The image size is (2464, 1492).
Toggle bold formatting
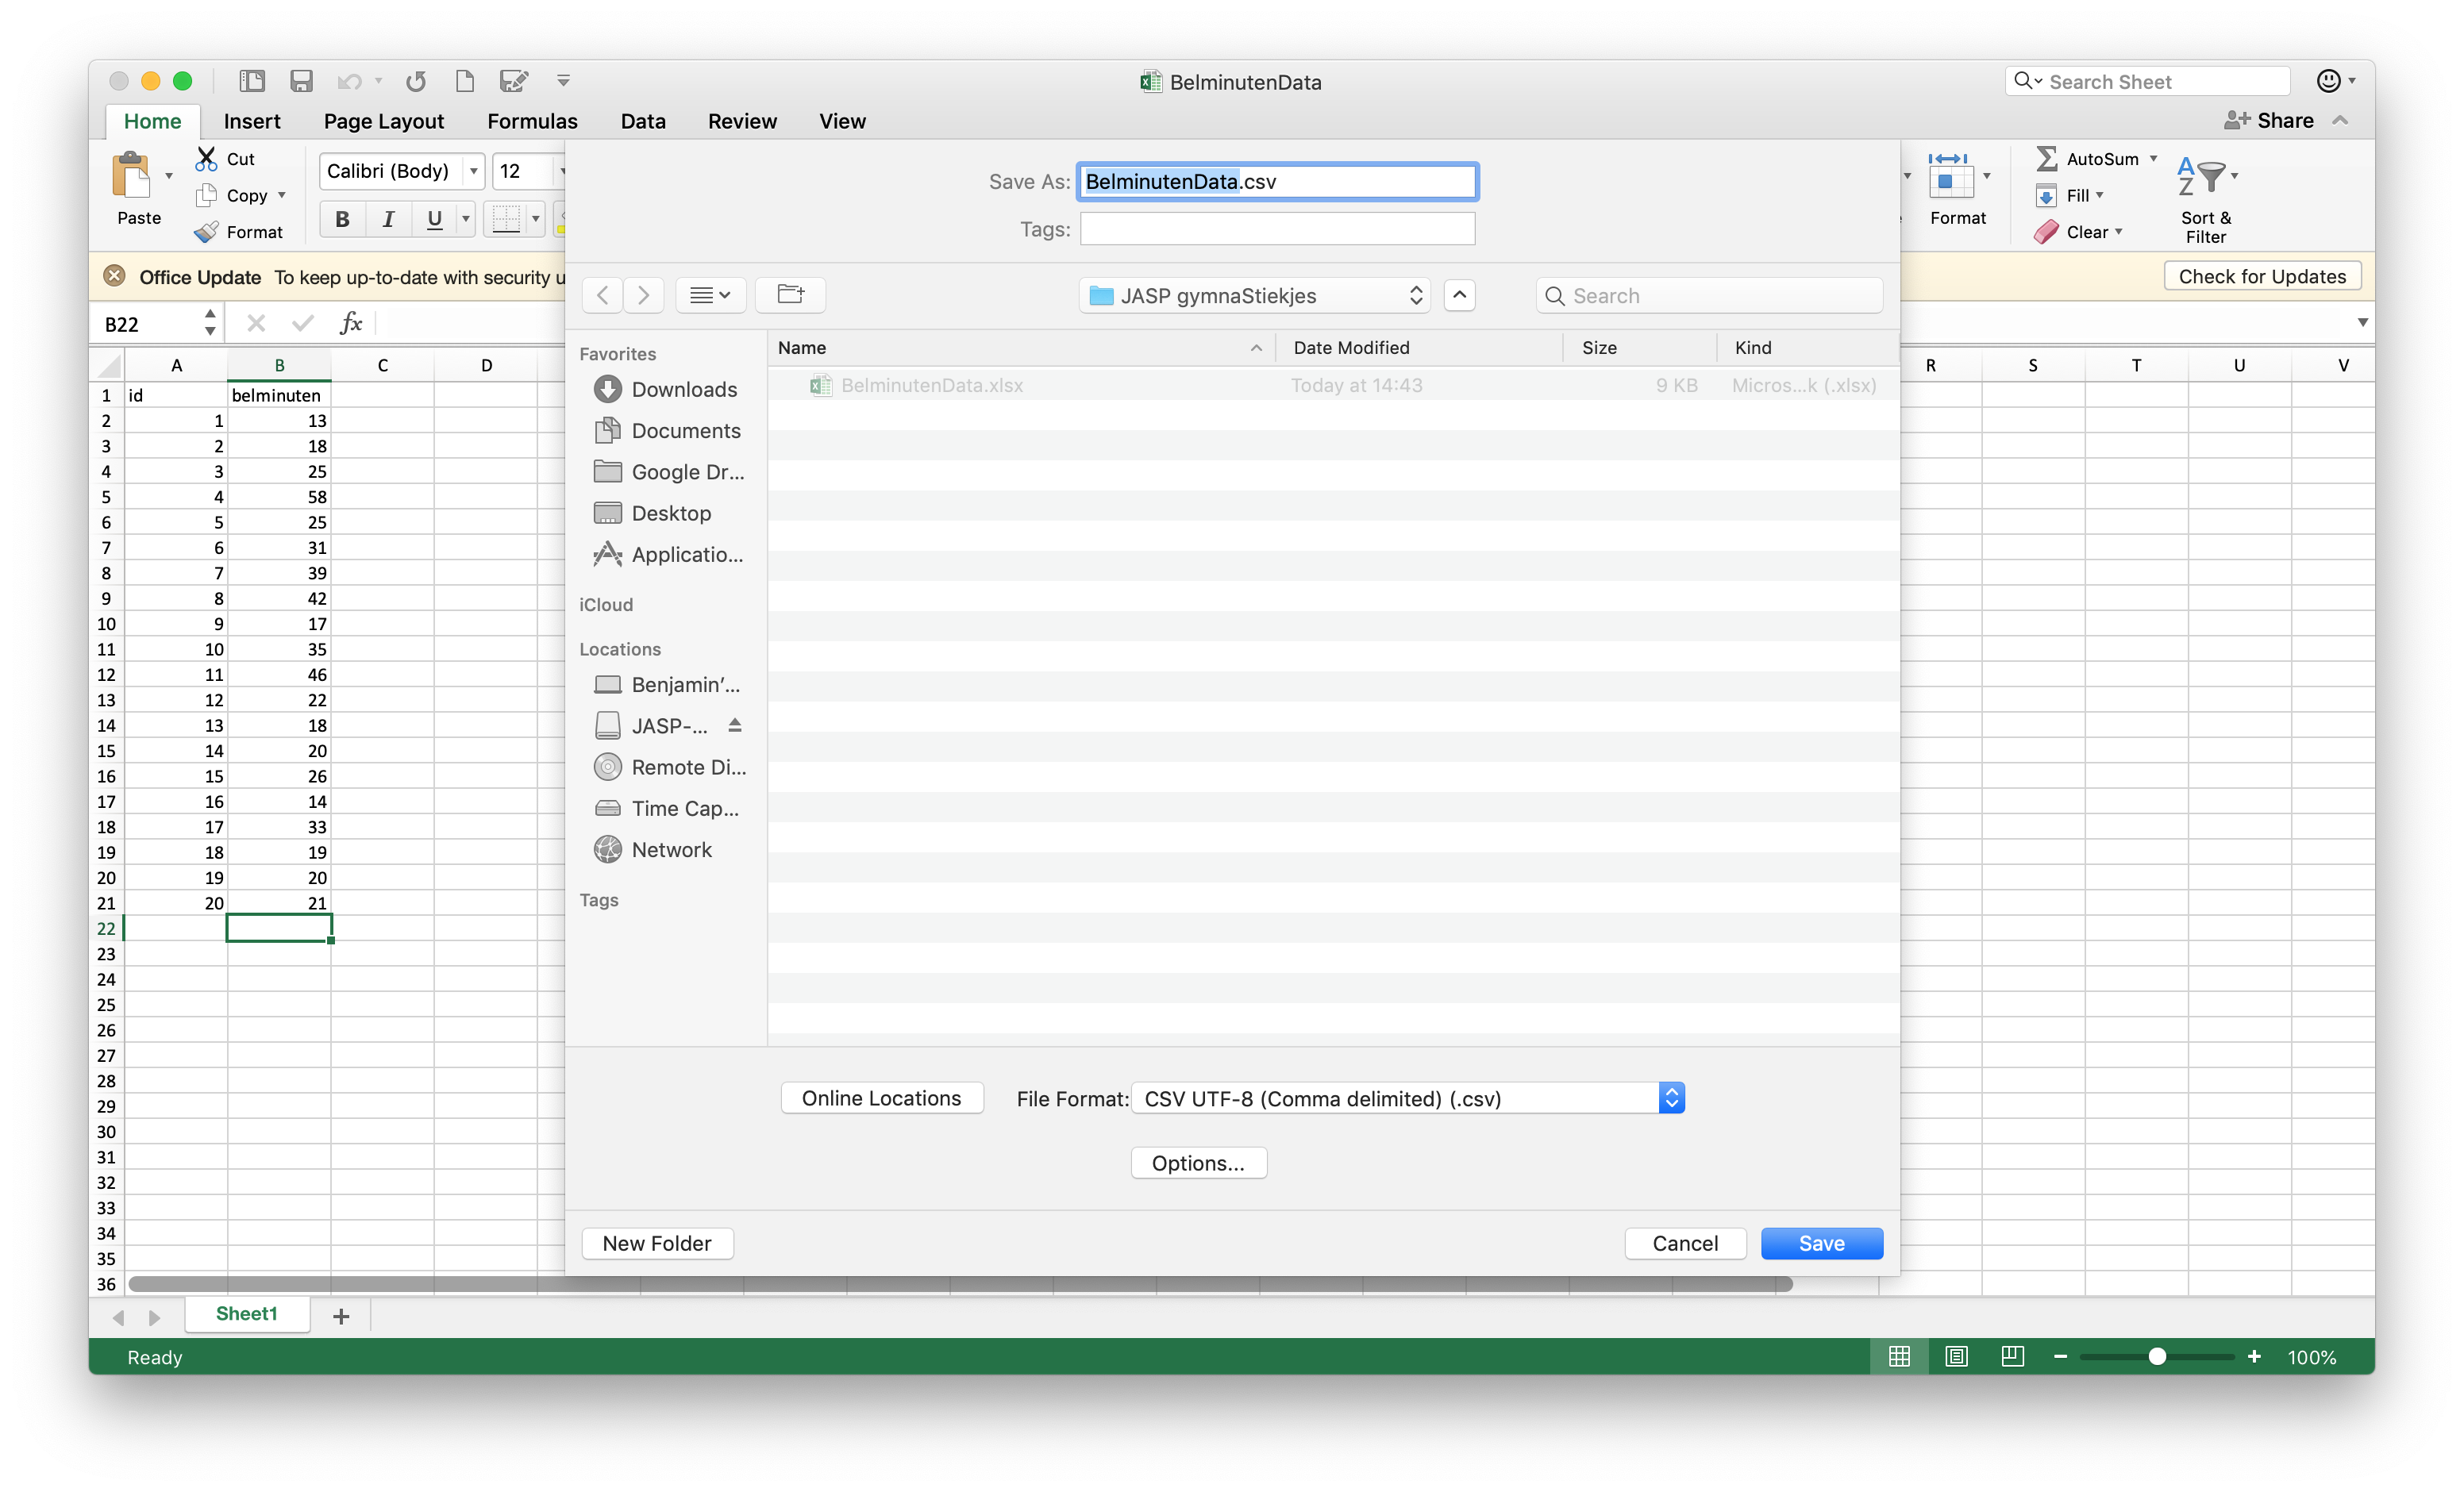[342, 219]
